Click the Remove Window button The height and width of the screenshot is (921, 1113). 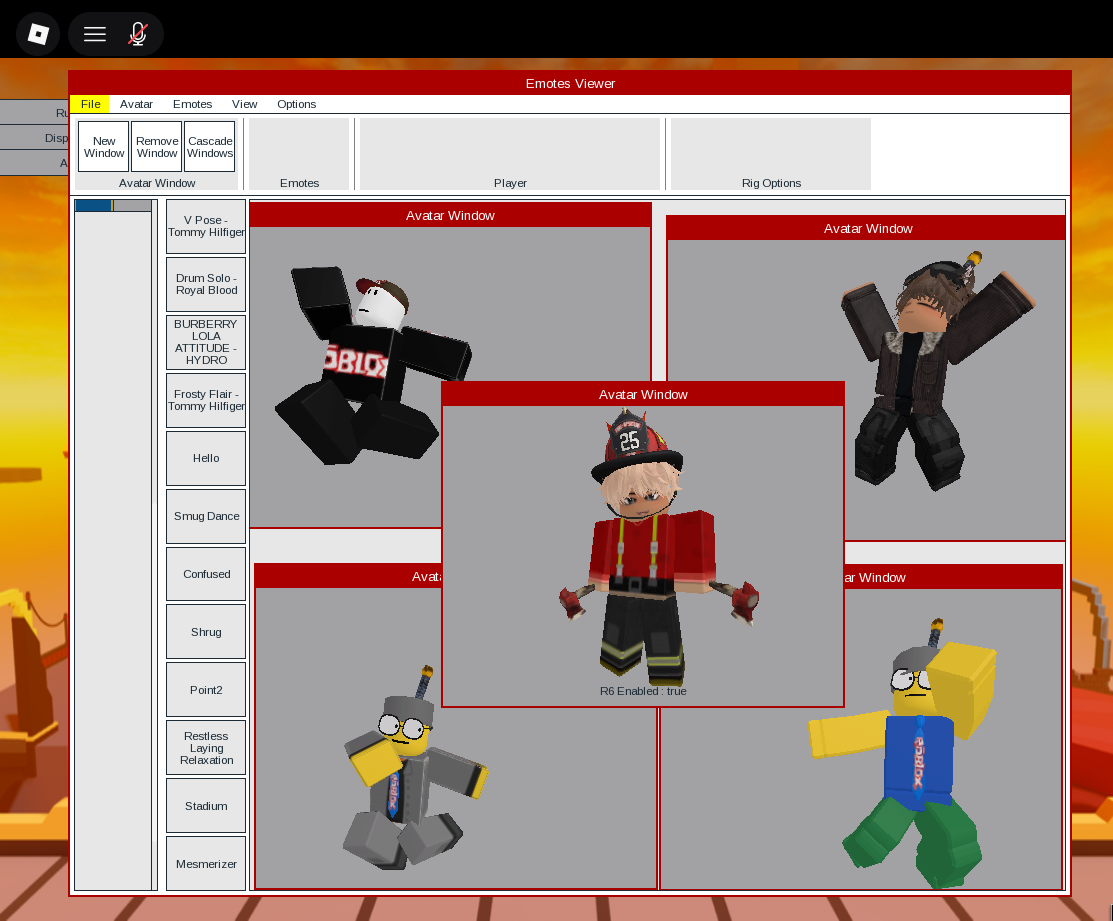pos(157,147)
